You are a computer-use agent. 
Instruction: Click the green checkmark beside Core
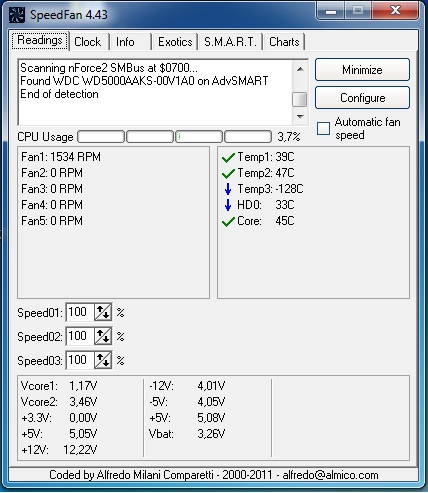pos(228,221)
